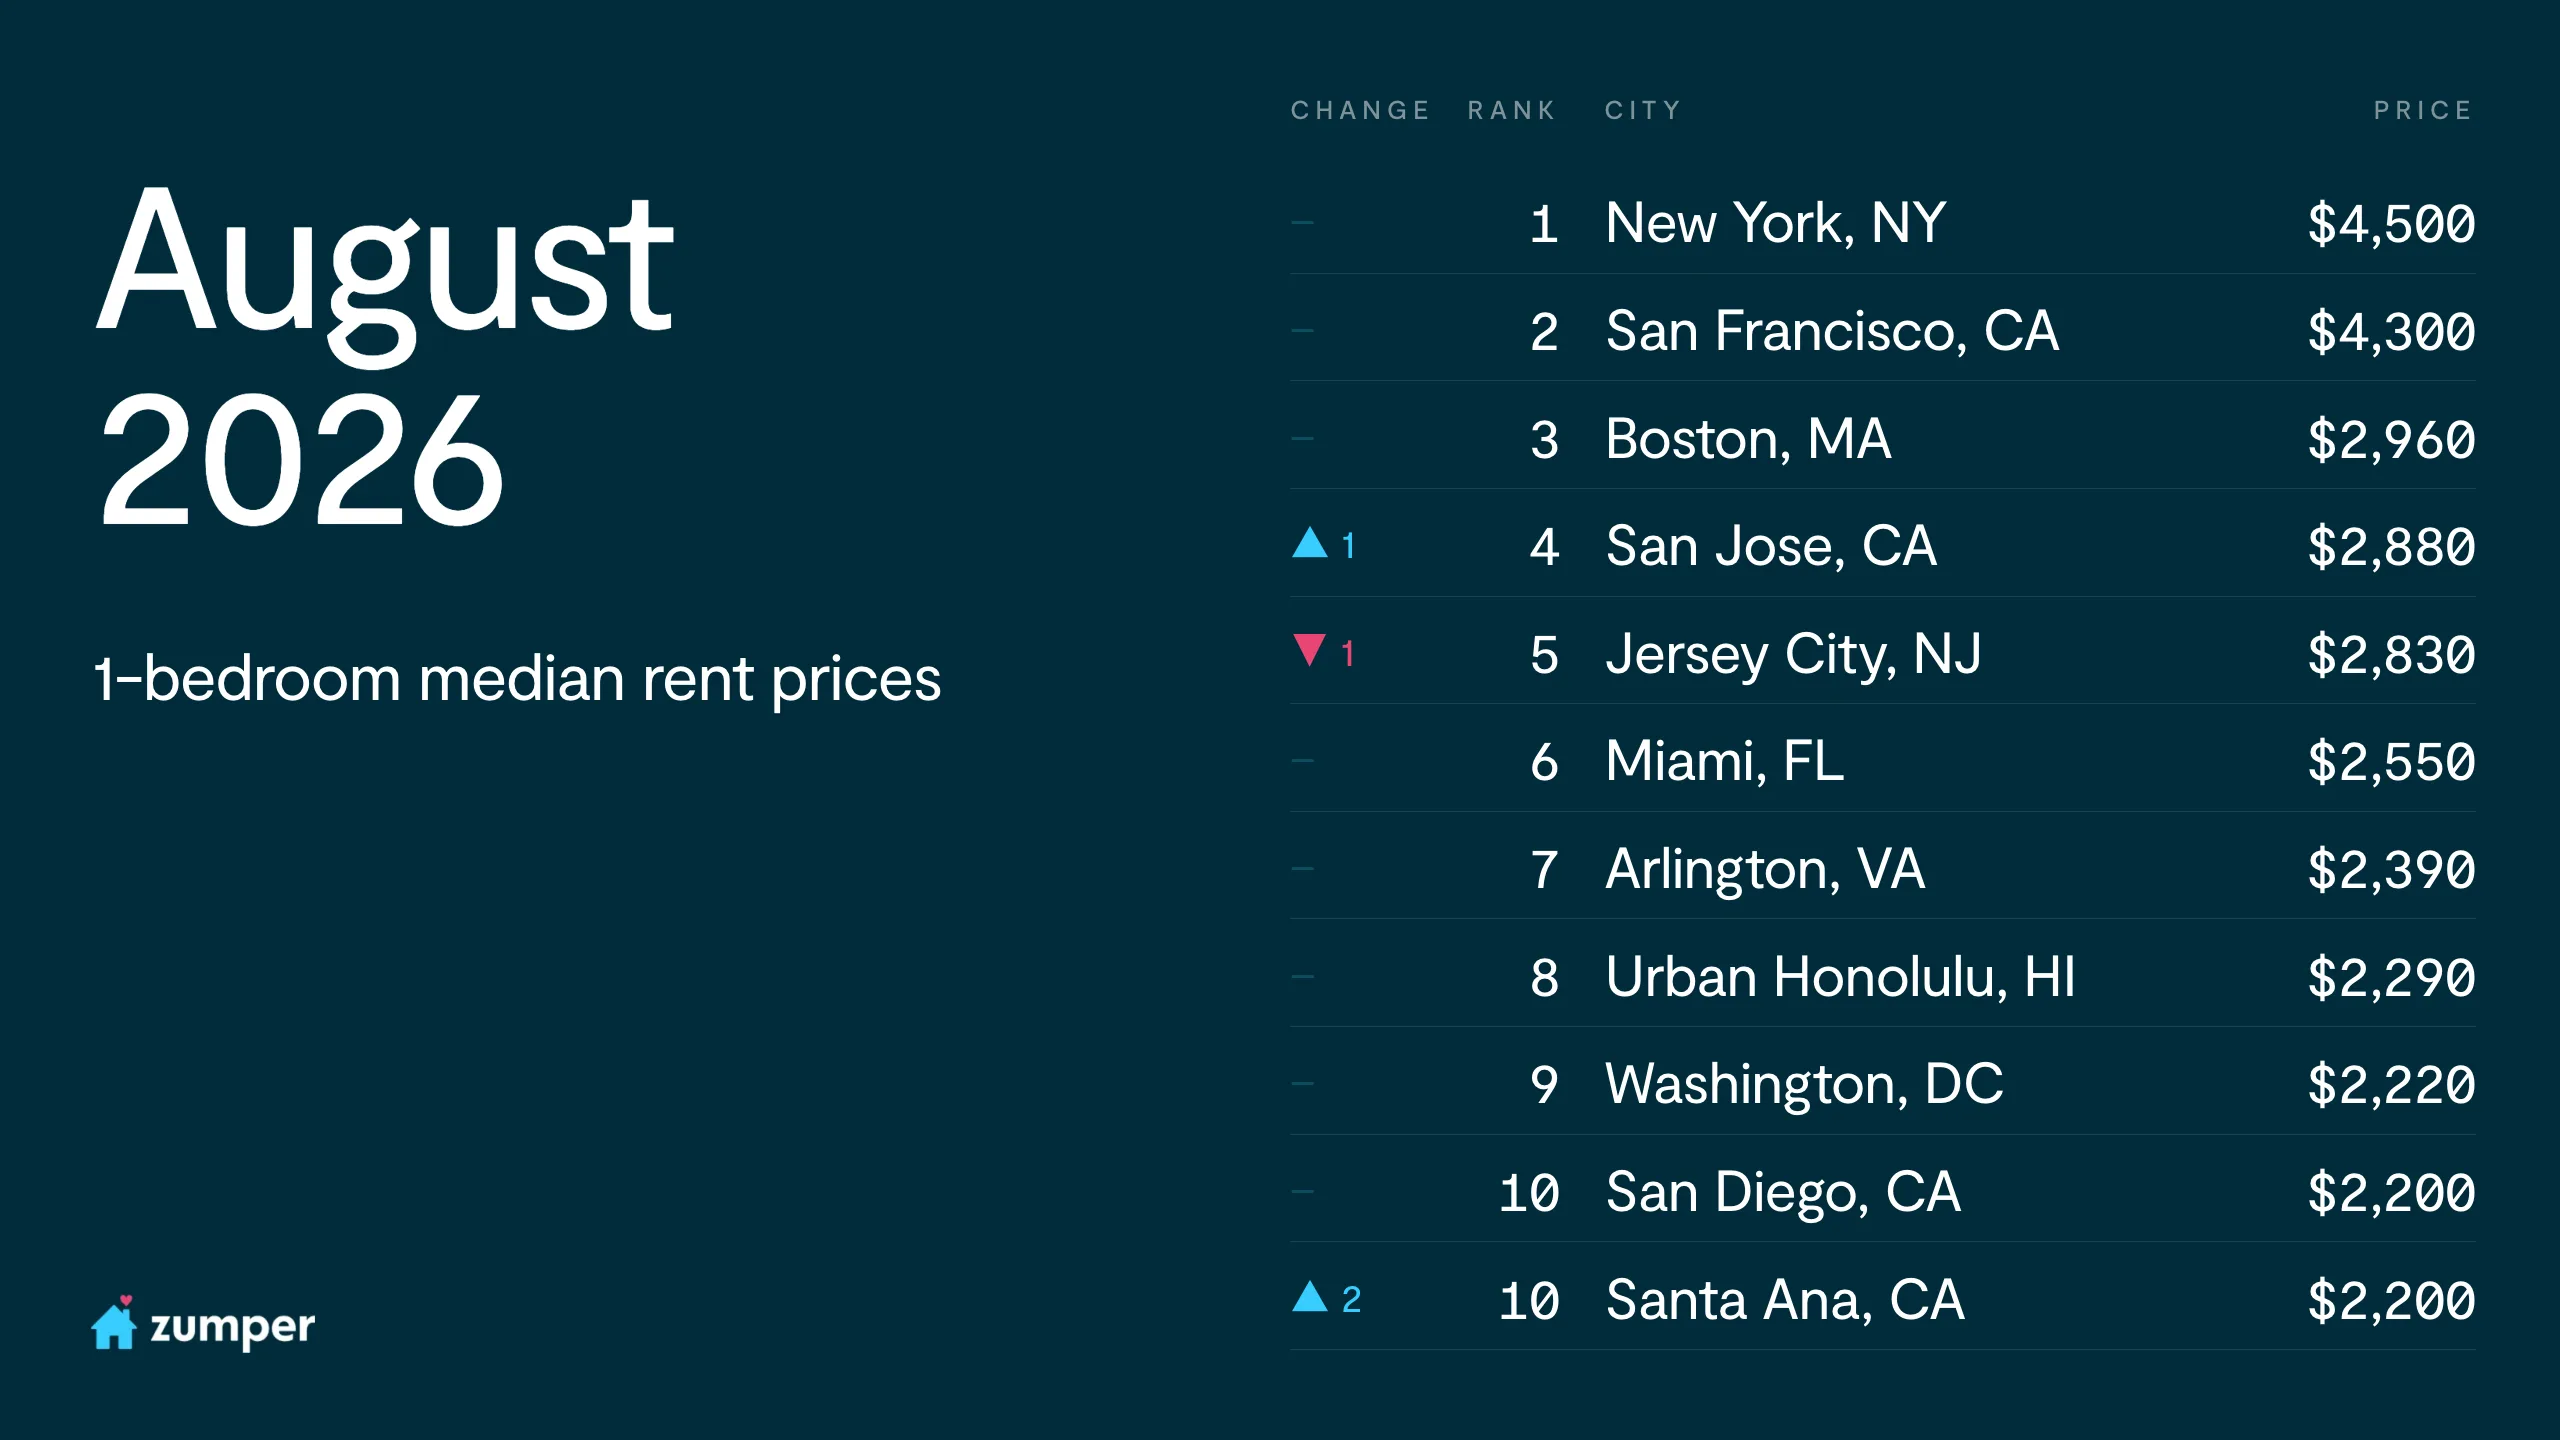Click the no-change dash next to New York
Screen dimensions: 2560x1440
pos(1302,222)
